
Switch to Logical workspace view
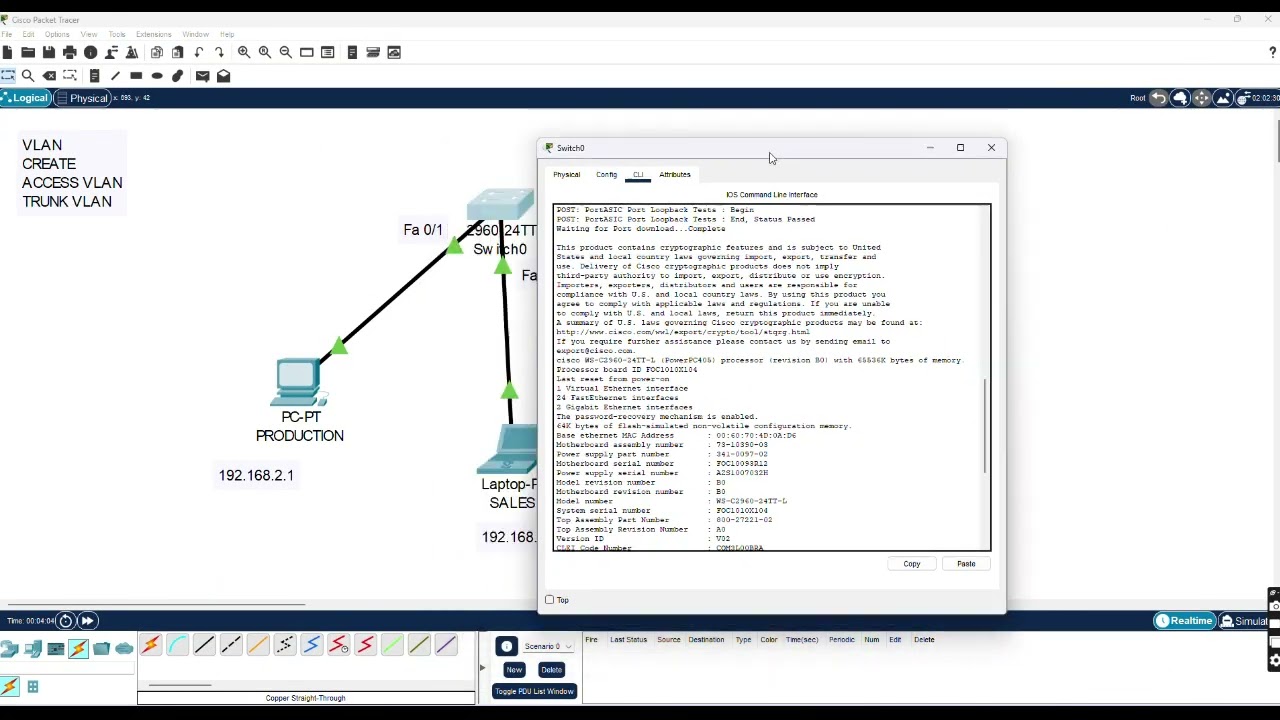(25, 98)
